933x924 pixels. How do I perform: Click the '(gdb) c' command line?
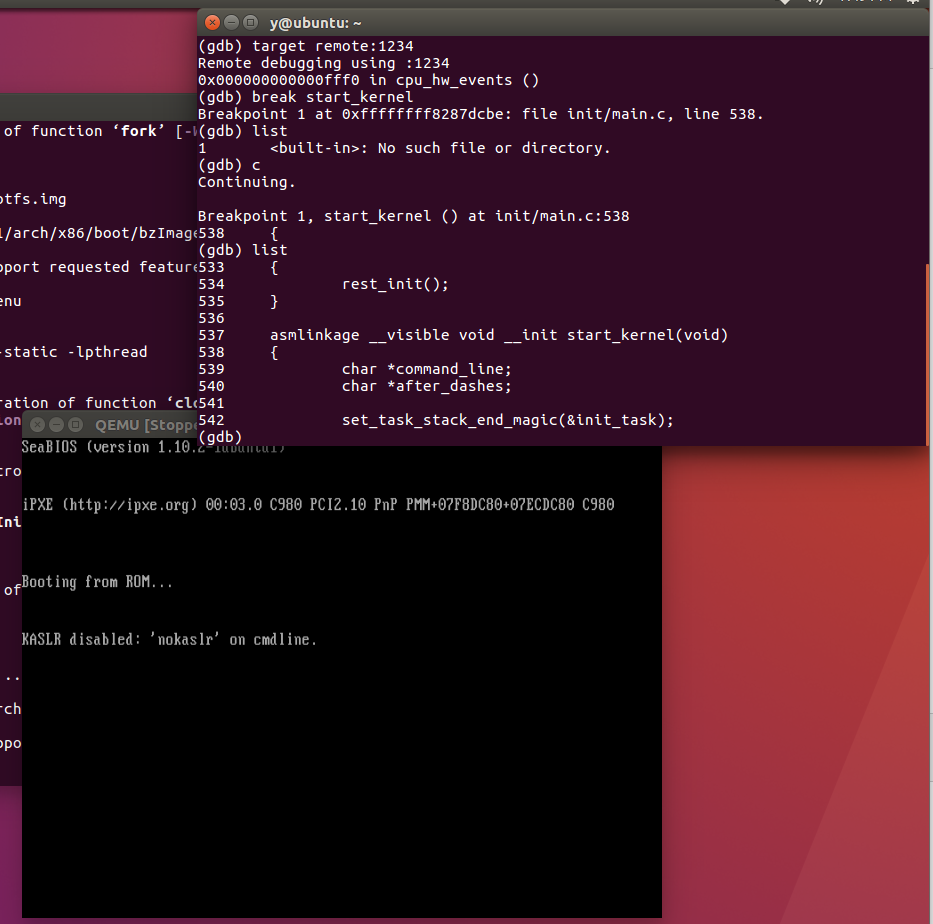229,165
